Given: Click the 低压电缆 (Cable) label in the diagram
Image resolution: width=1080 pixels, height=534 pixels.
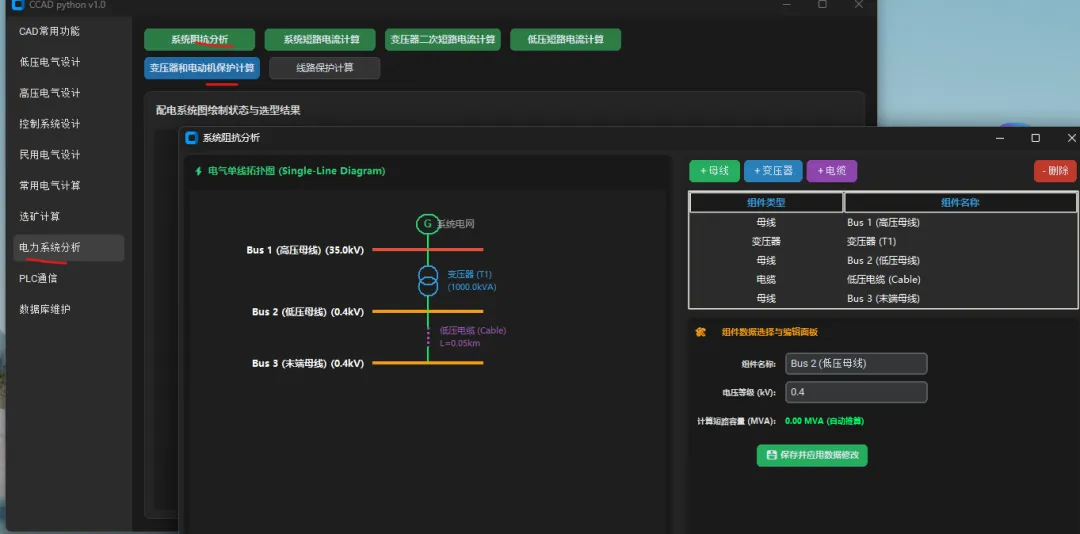Looking at the screenshot, I should click(x=472, y=331).
